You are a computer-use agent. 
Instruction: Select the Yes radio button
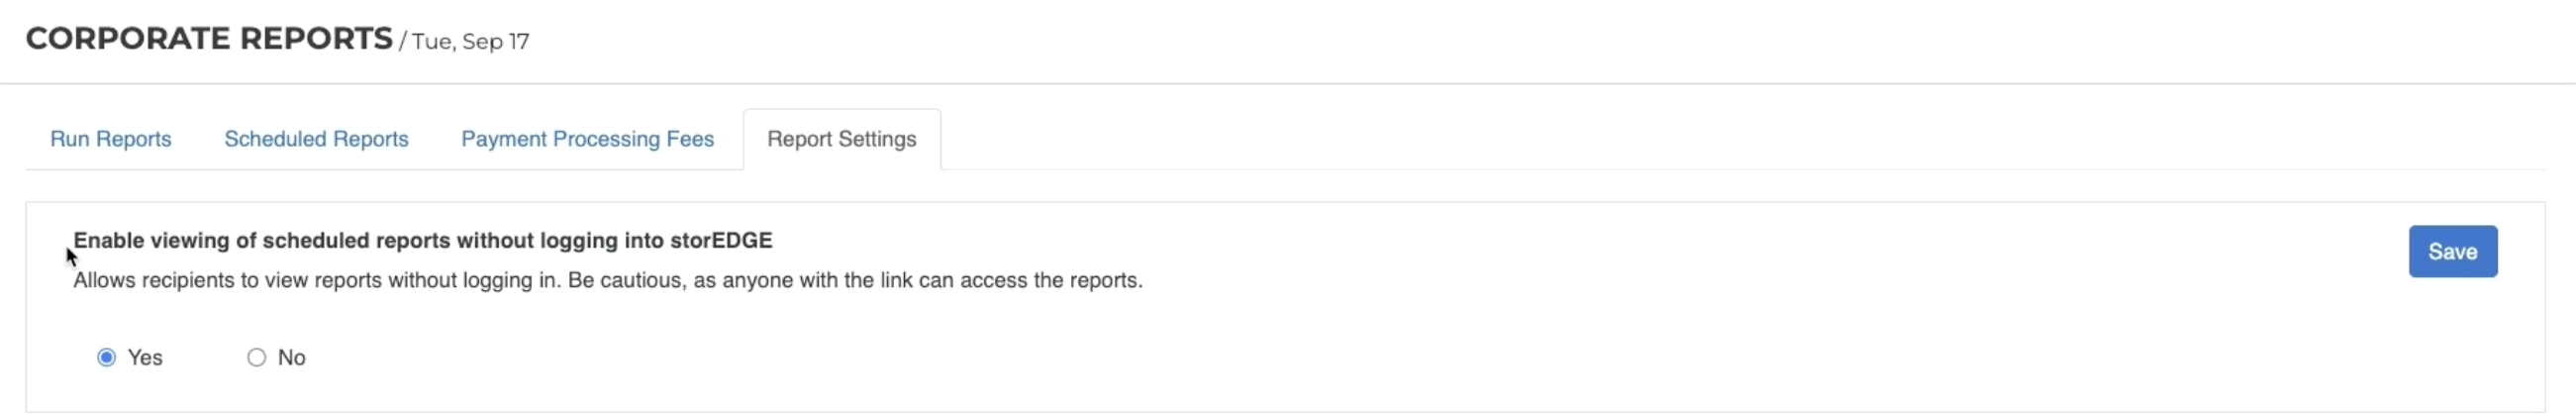pyautogui.click(x=106, y=358)
